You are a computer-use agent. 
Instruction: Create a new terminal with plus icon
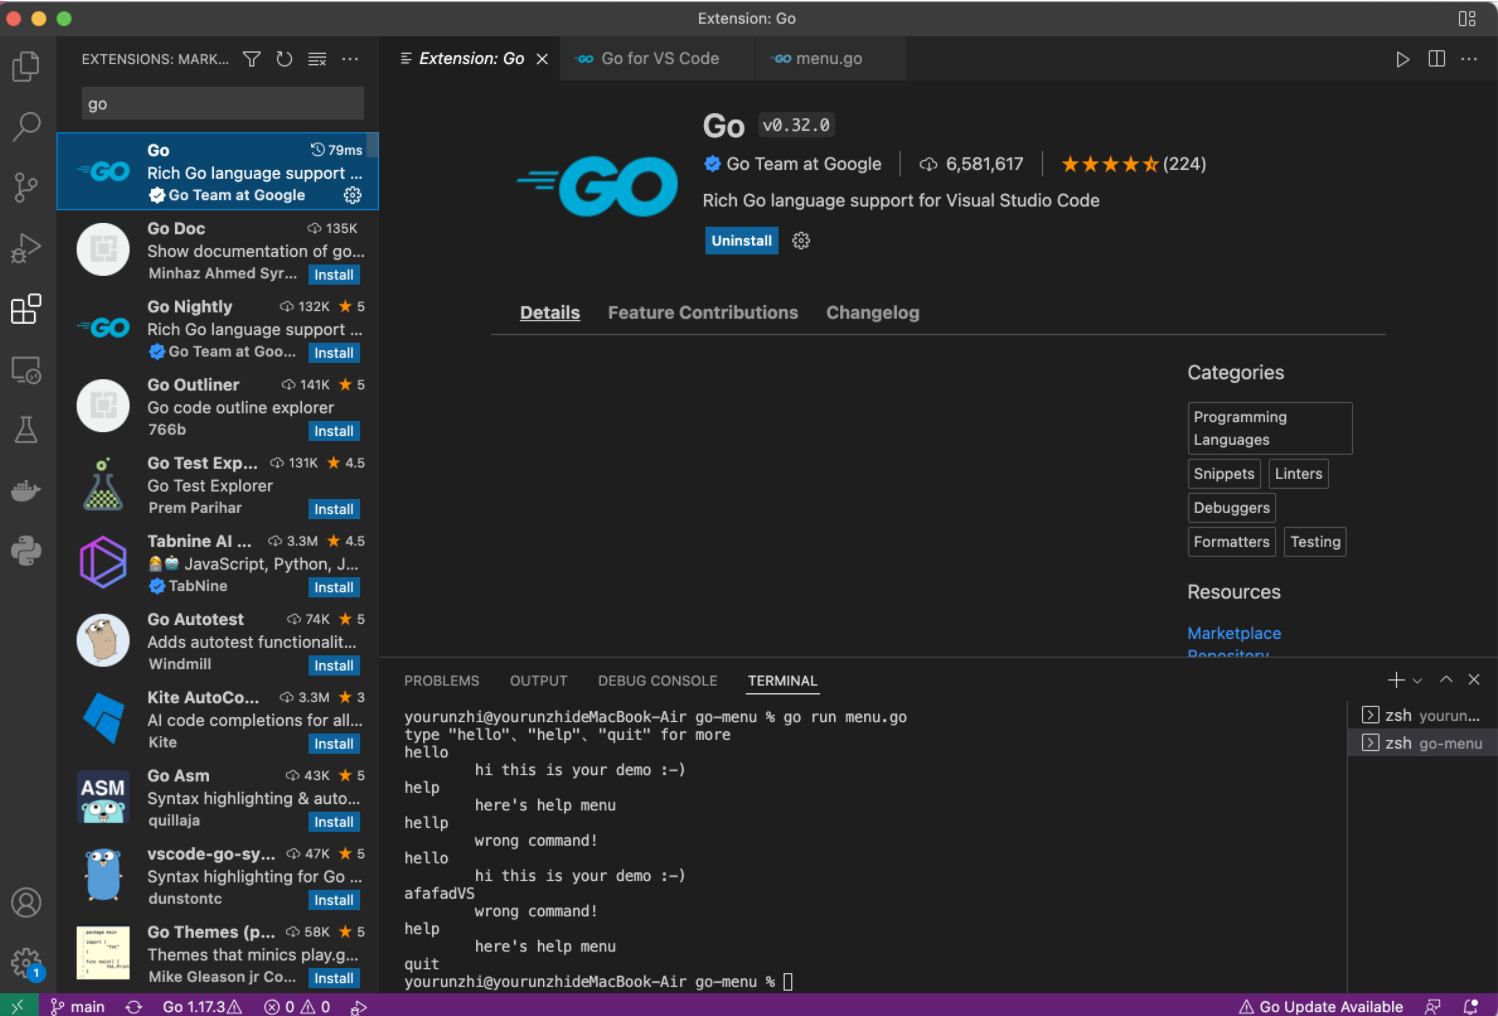point(1396,680)
